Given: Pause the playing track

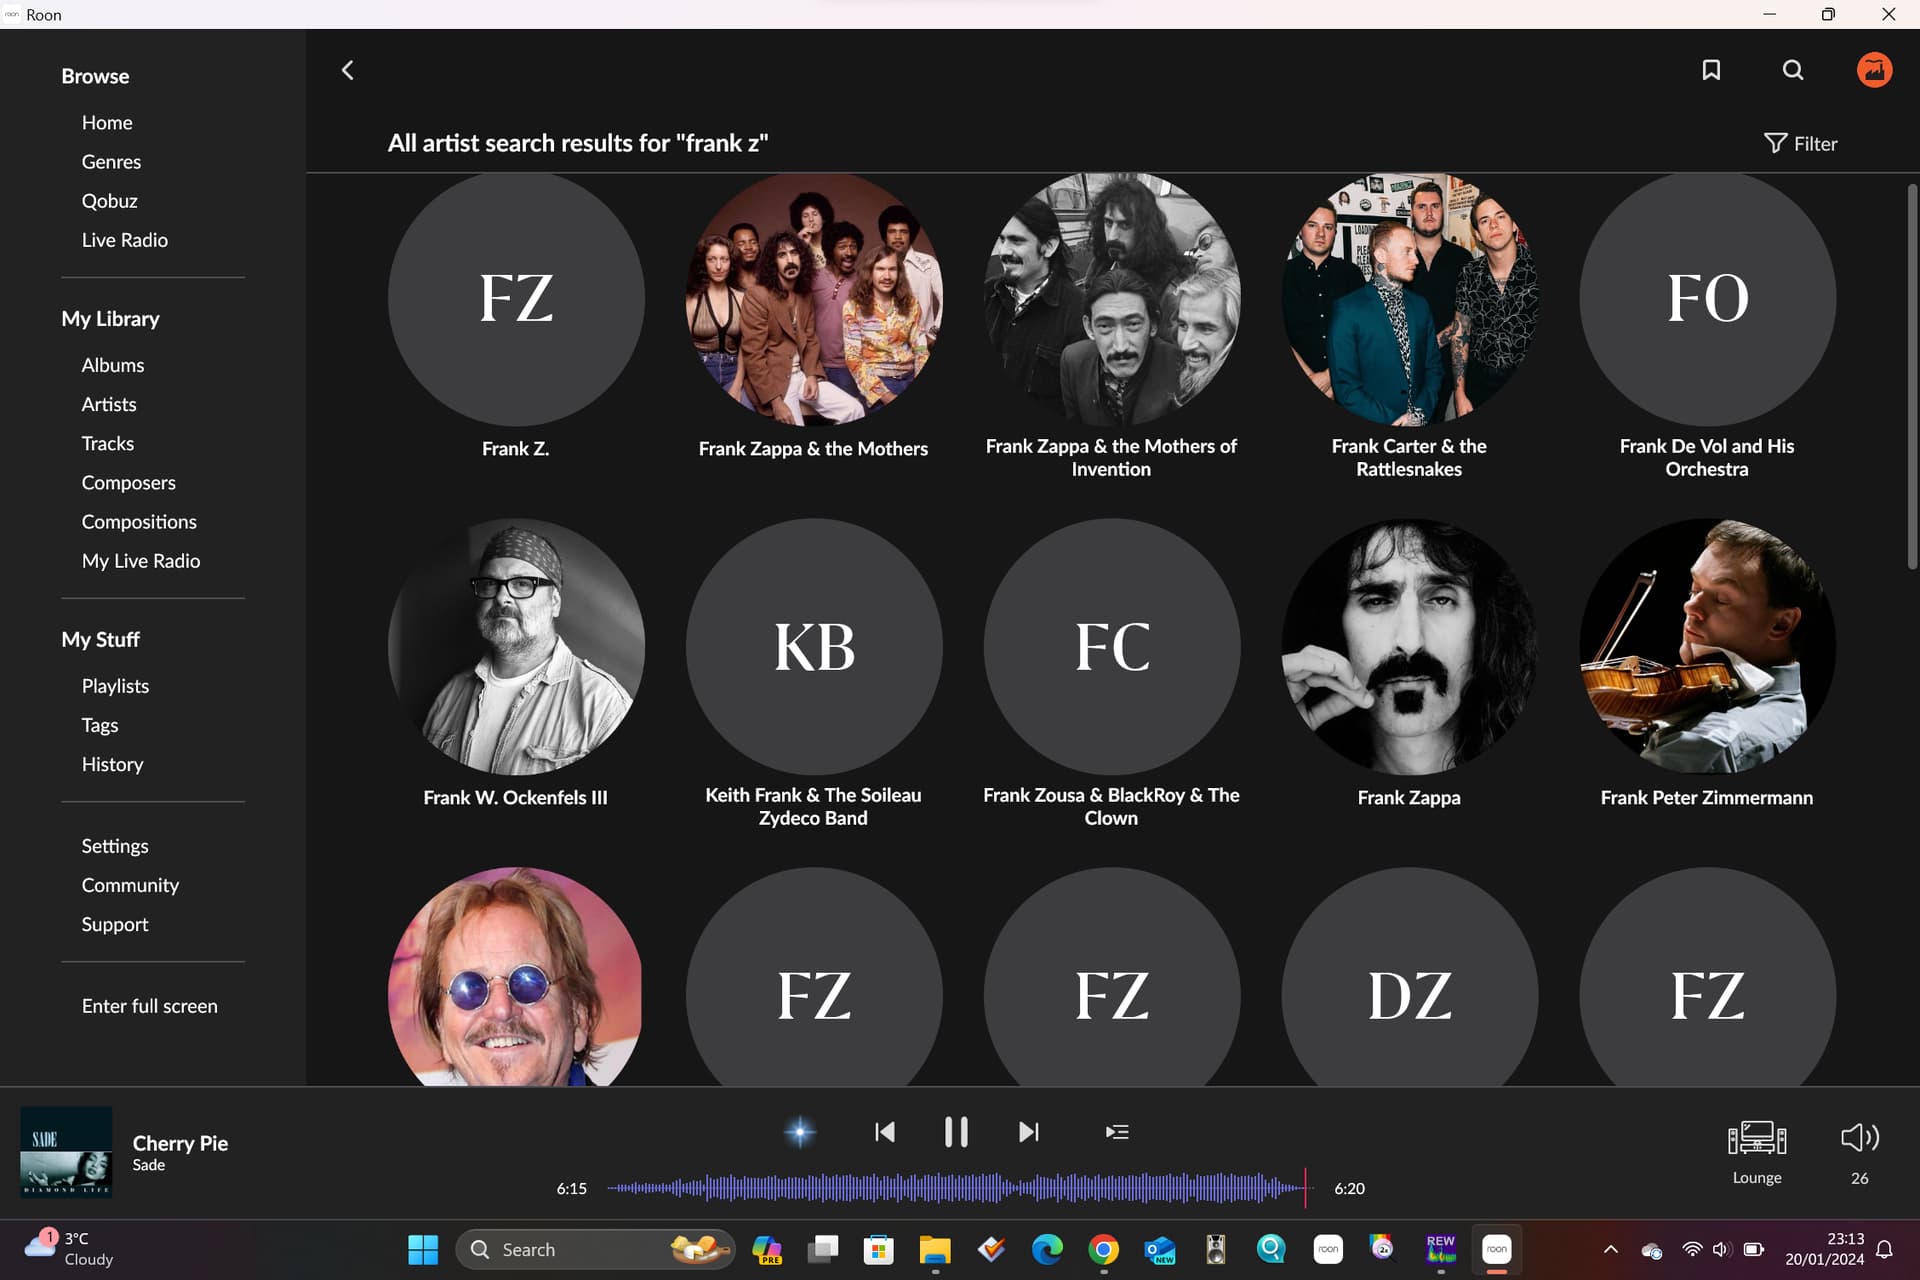Looking at the screenshot, I should point(956,1132).
